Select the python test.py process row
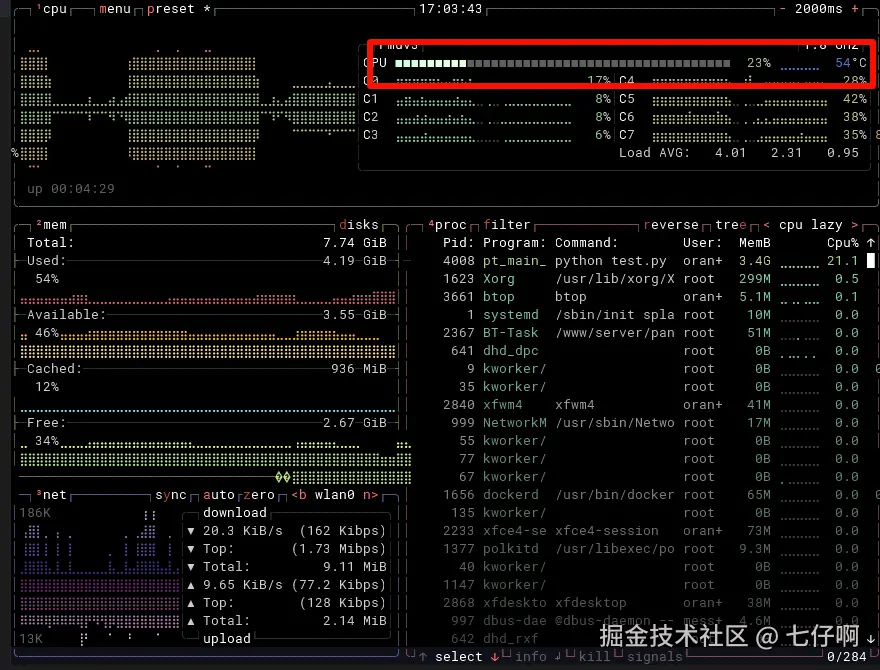 click(x=651, y=261)
